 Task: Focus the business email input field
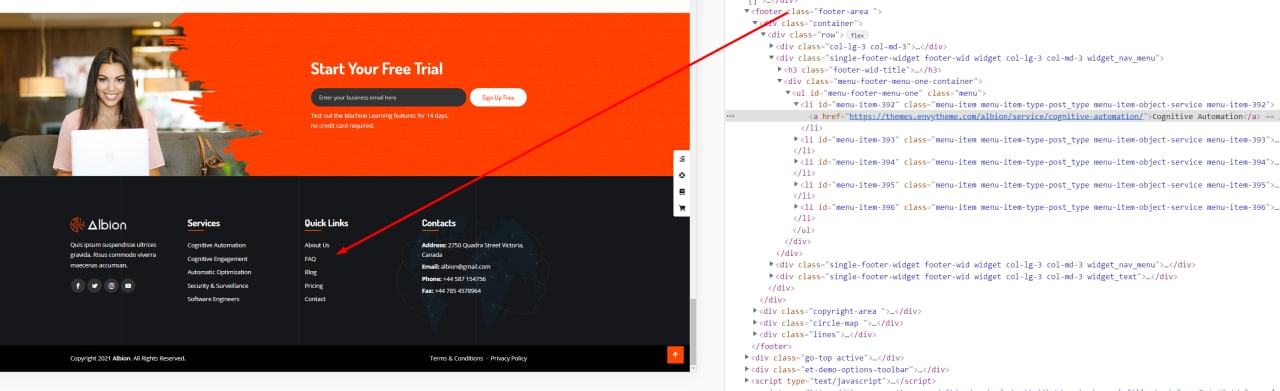(x=388, y=97)
